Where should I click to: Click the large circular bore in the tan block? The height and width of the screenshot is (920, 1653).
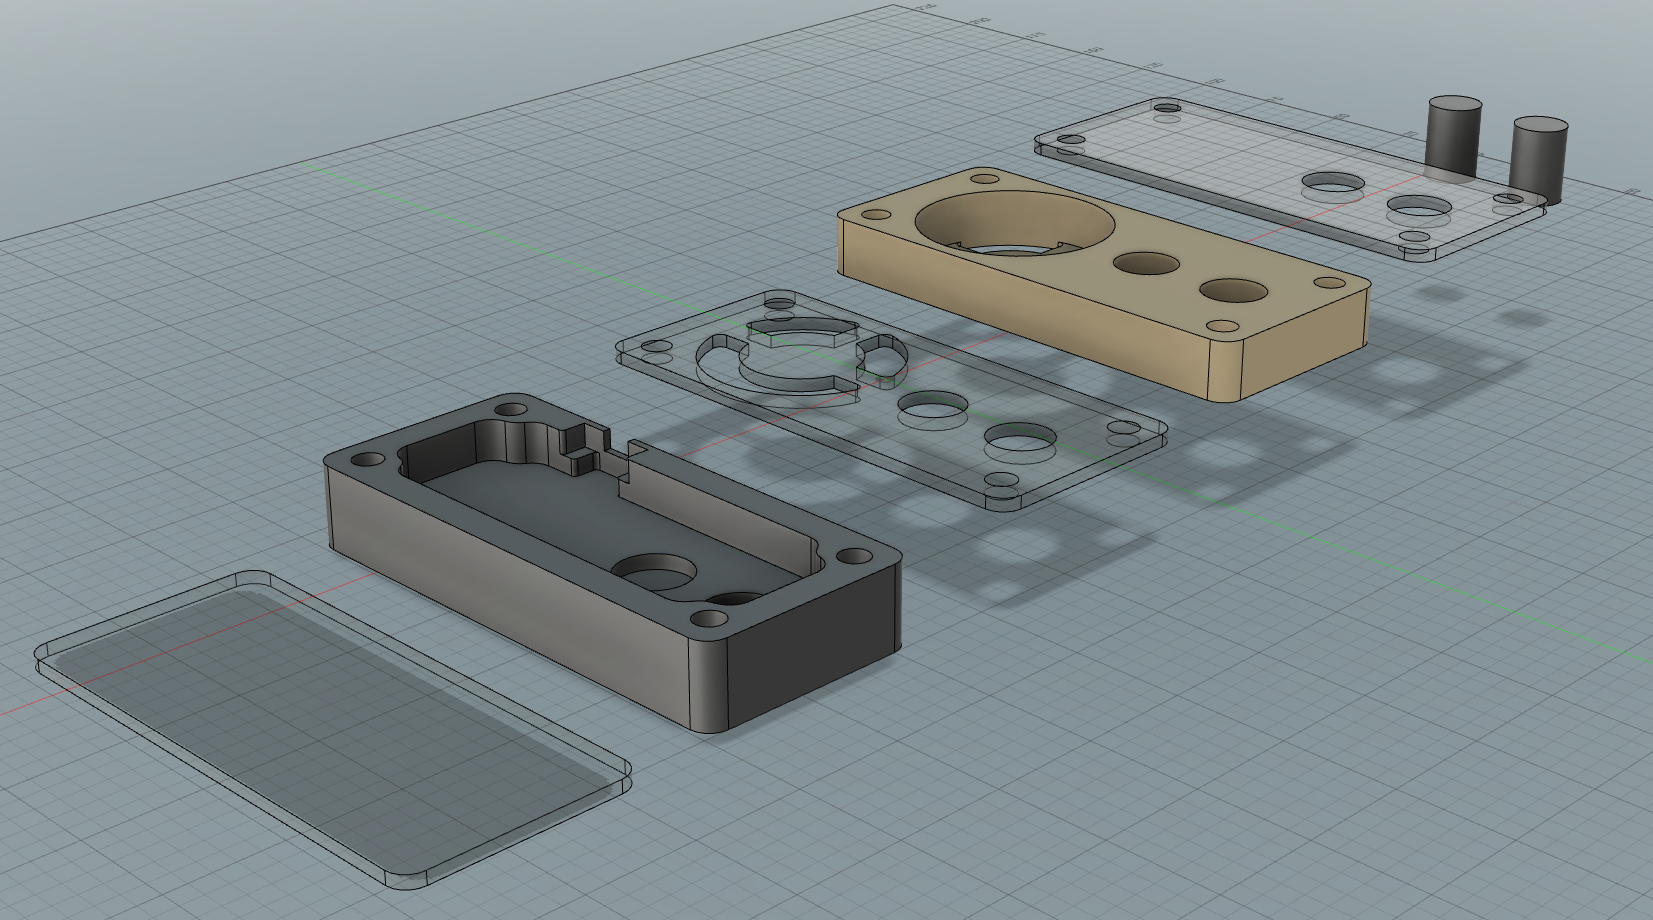(1016, 225)
